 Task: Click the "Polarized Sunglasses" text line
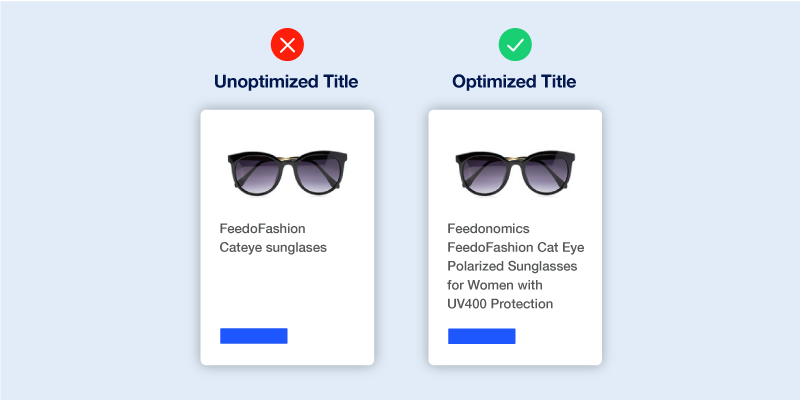[x=512, y=266]
